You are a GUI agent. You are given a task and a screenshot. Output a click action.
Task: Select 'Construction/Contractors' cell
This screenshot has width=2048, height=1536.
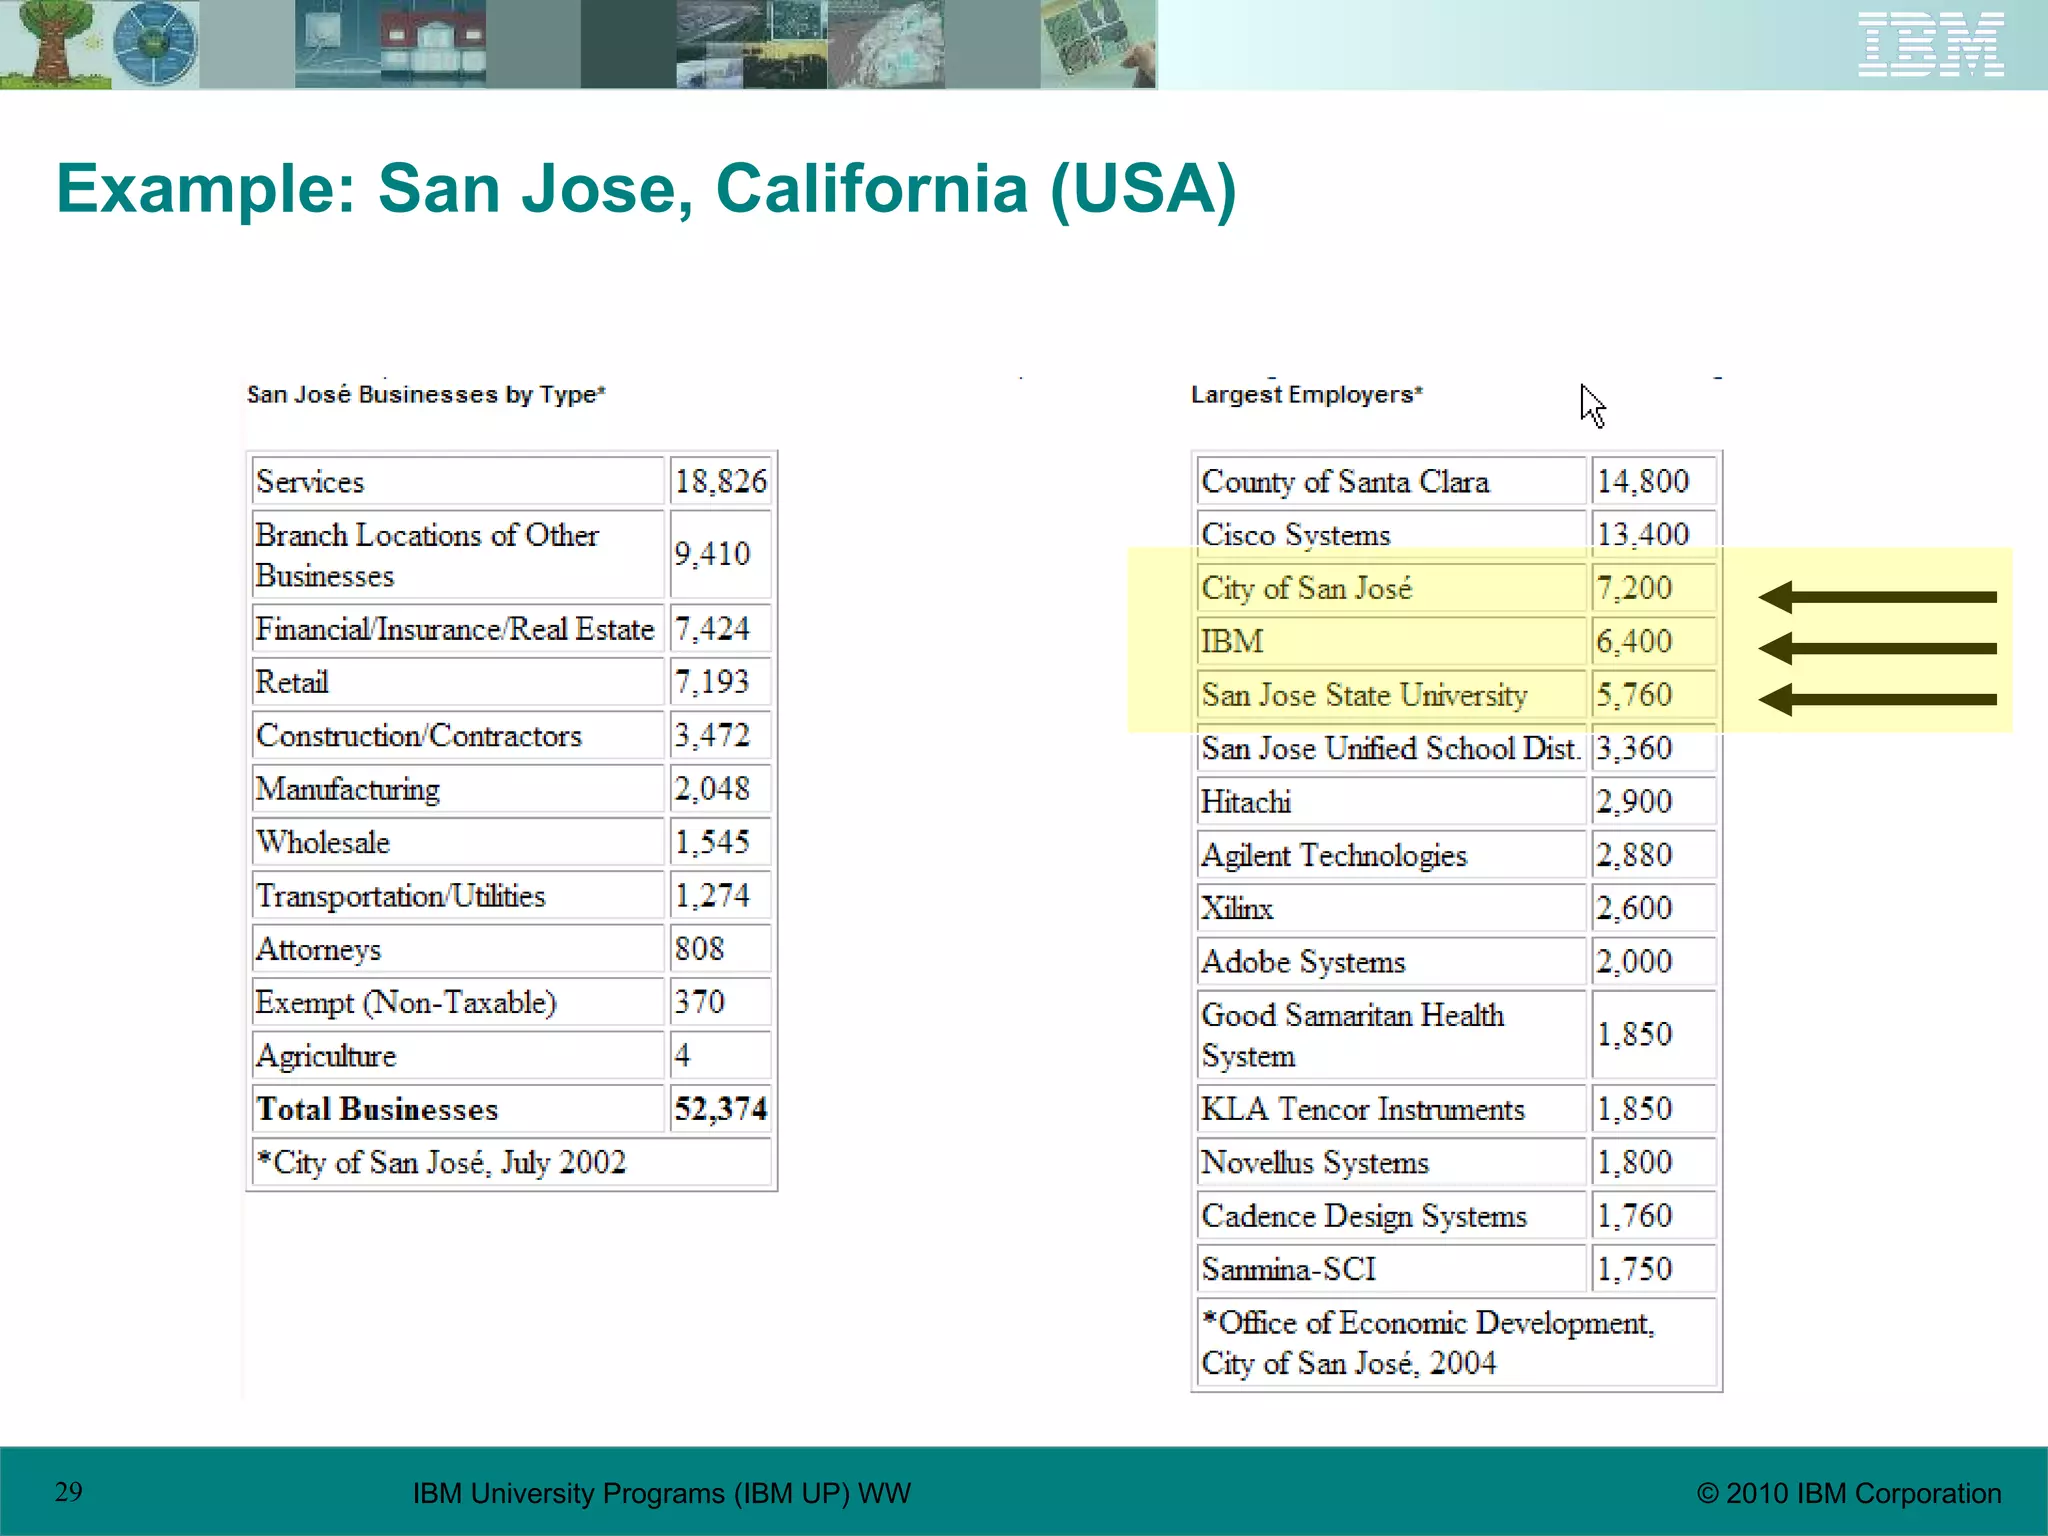[458, 735]
